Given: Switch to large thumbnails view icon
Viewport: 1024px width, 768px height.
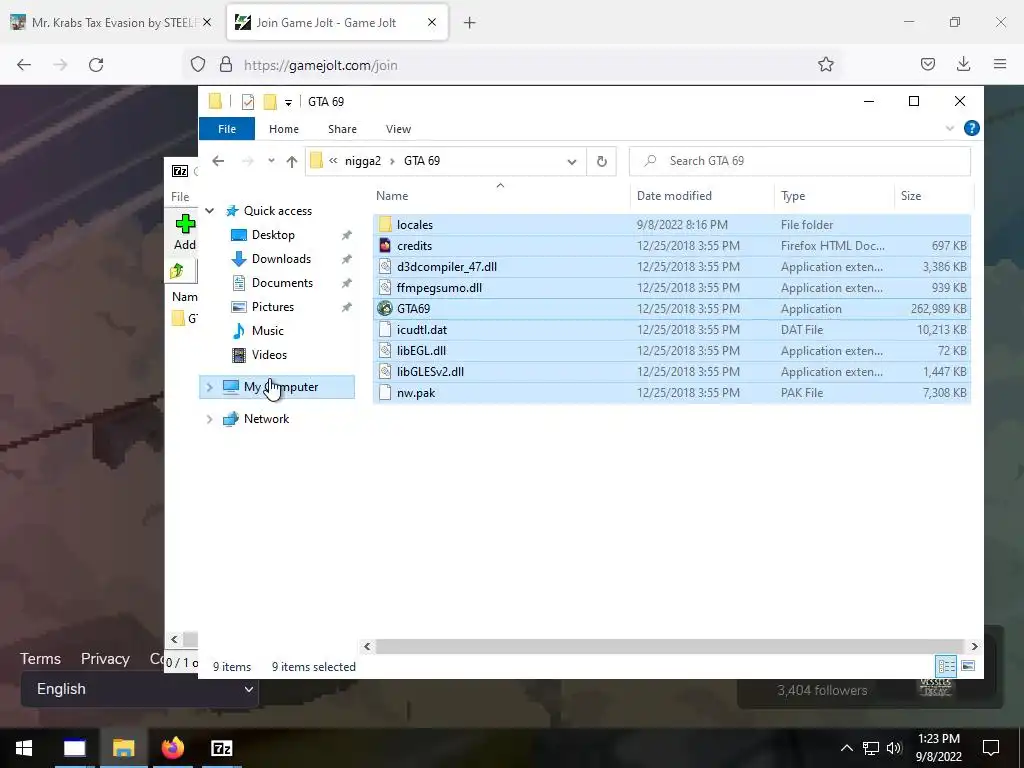Looking at the screenshot, I should tap(968, 666).
